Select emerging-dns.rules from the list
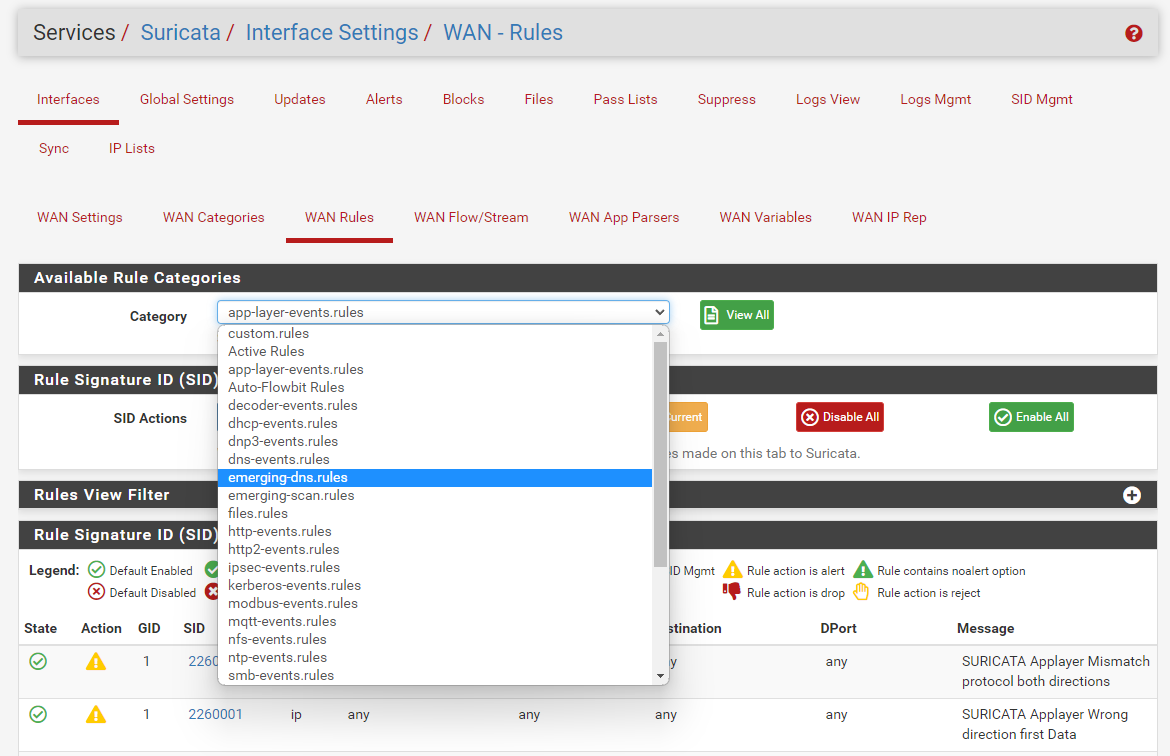The width and height of the screenshot is (1170, 756). point(435,478)
